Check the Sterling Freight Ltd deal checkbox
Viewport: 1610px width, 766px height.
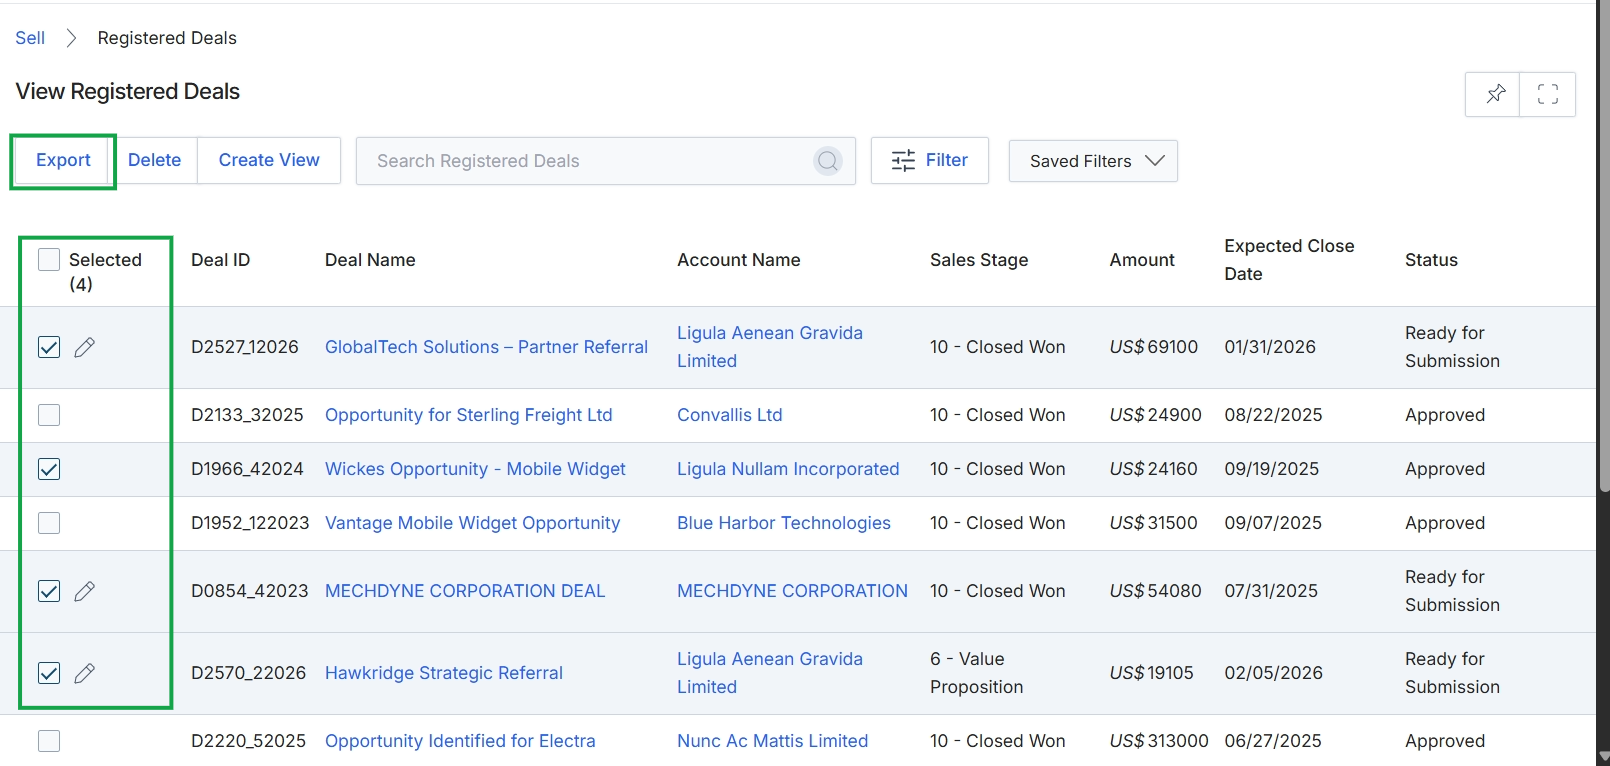[x=49, y=415]
